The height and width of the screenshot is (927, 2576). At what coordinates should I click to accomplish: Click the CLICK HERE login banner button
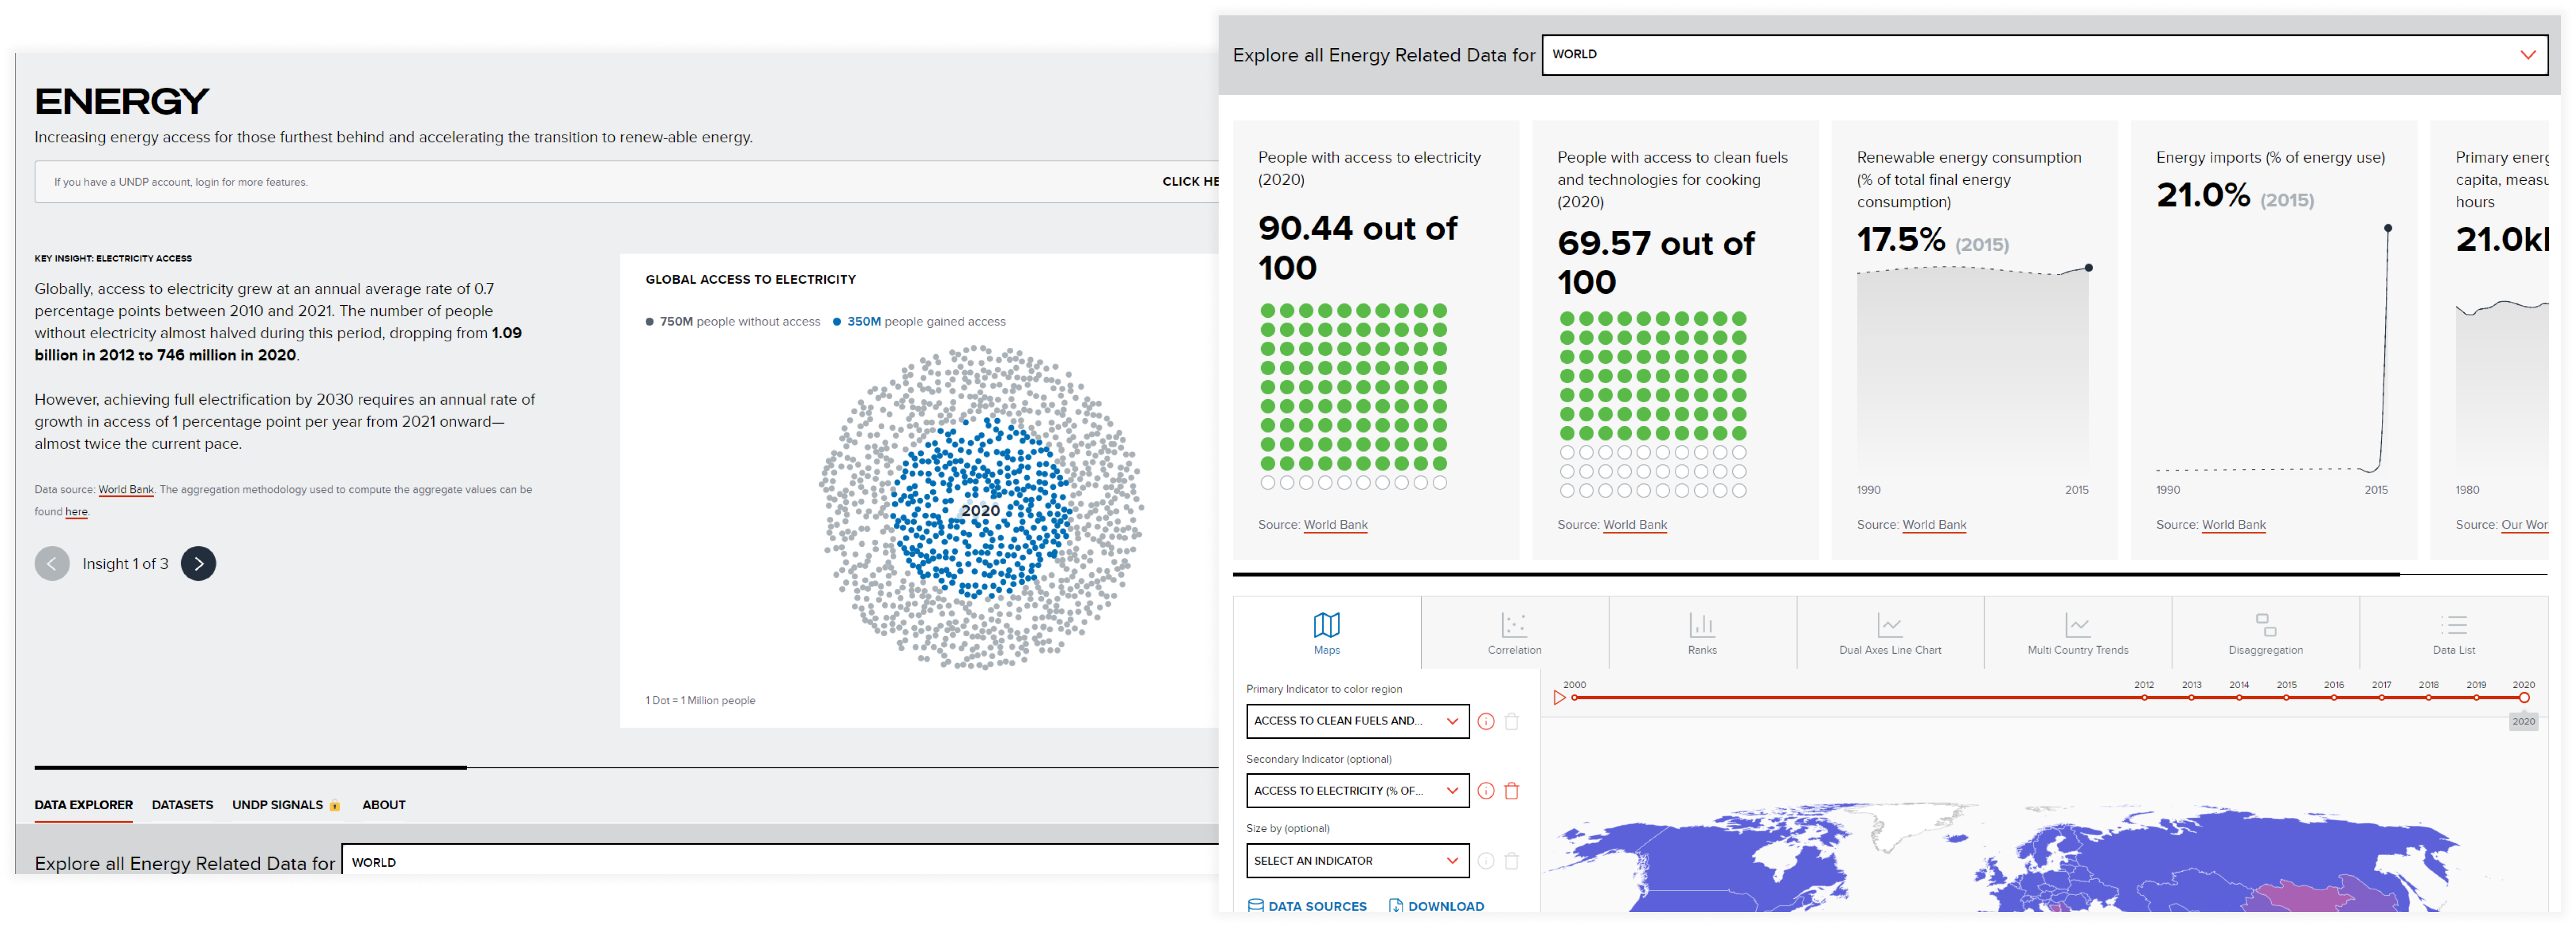tap(1190, 182)
